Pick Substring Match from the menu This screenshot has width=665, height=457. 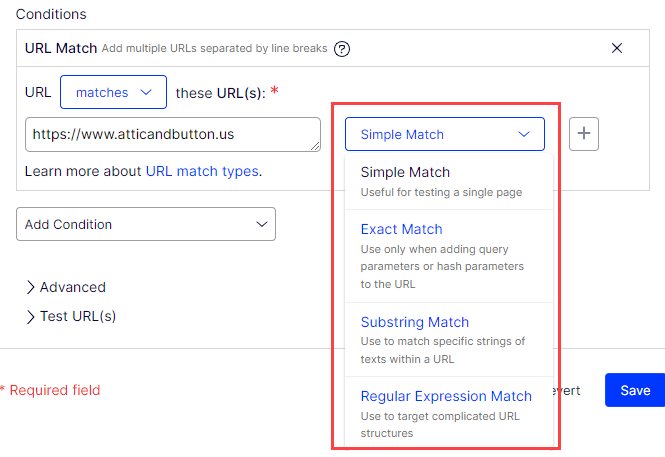(414, 322)
